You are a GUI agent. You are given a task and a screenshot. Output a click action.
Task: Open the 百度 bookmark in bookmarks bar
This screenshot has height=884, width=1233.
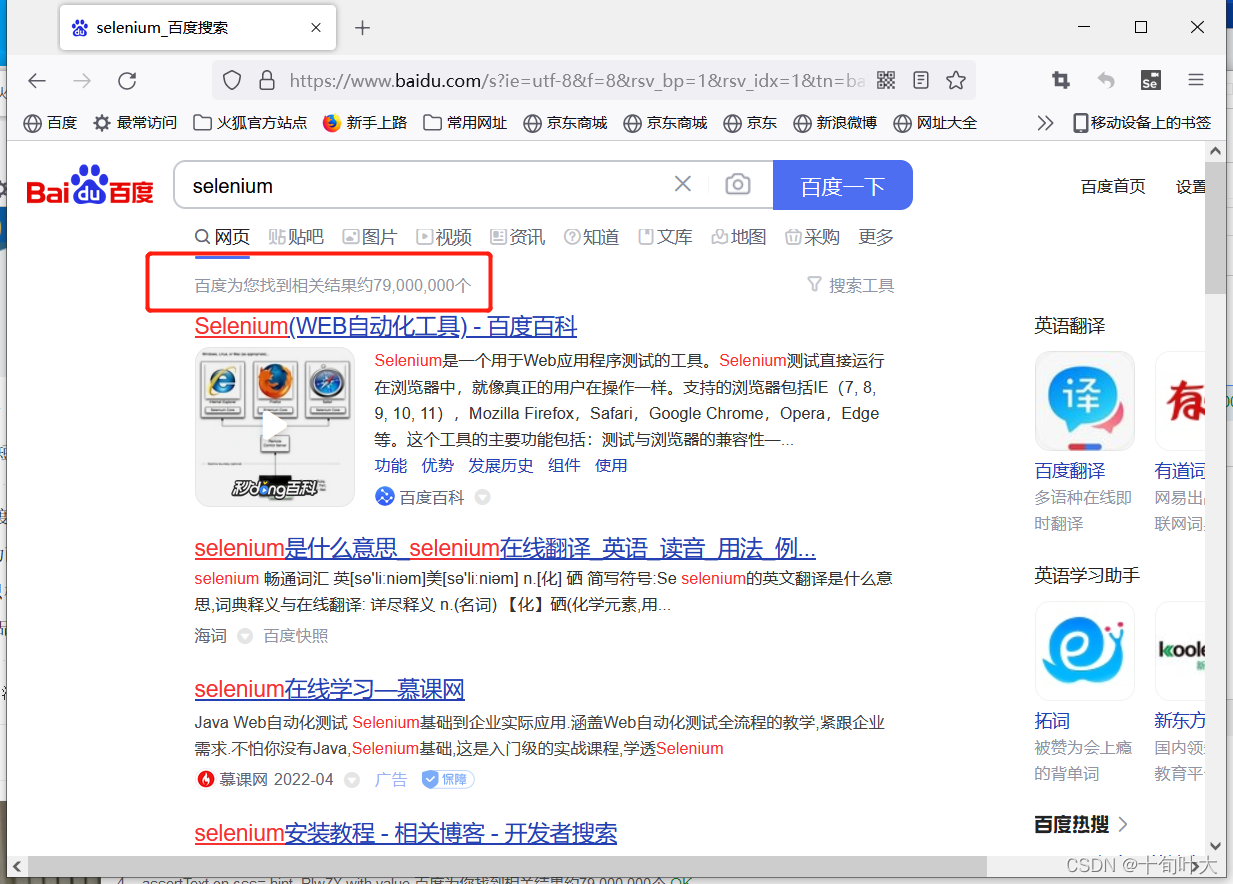point(50,122)
